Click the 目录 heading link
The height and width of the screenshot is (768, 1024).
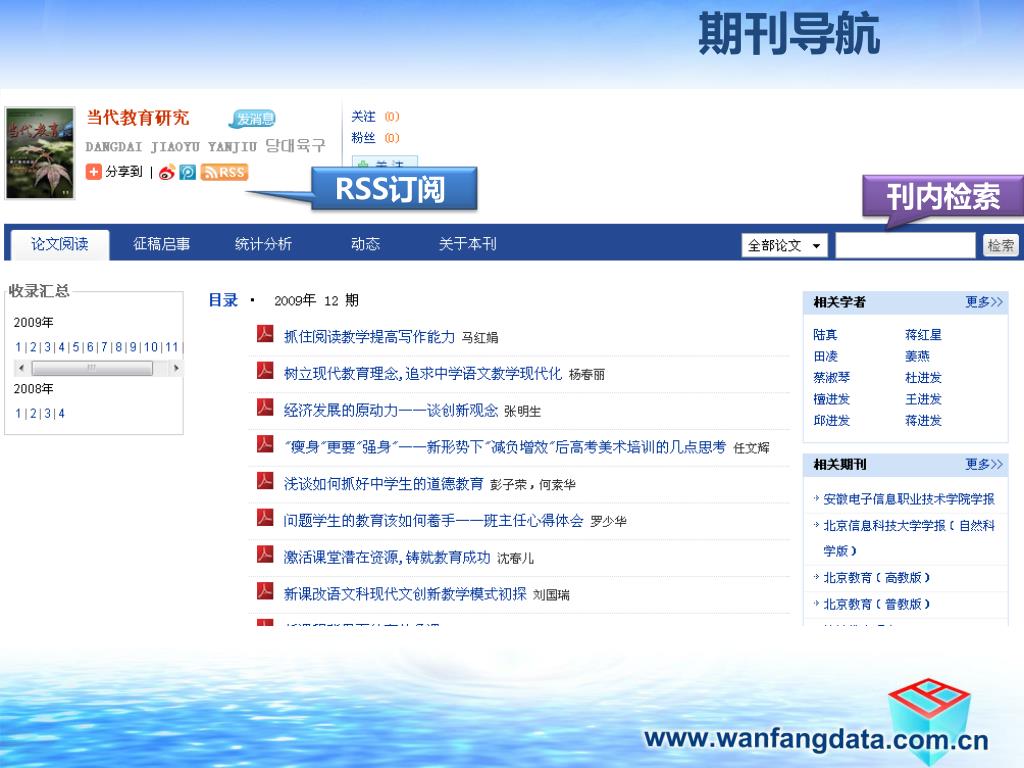[223, 300]
